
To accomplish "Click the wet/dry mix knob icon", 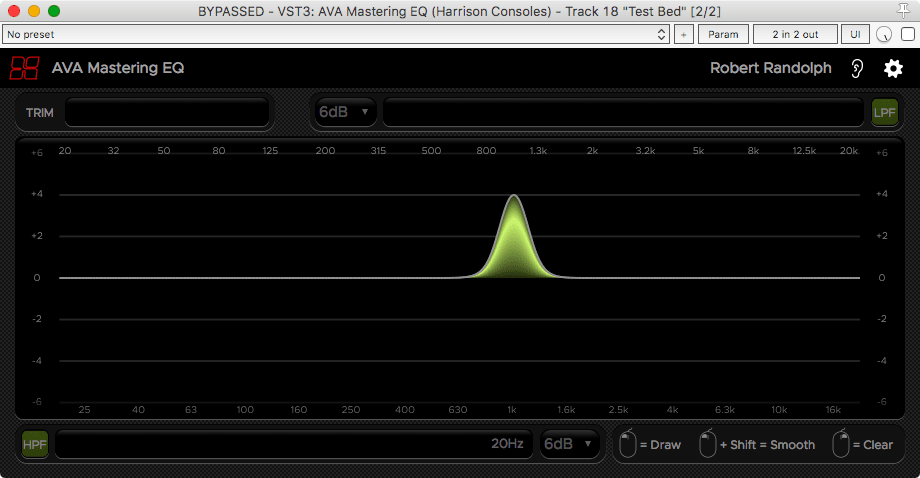I will (884, 34).
